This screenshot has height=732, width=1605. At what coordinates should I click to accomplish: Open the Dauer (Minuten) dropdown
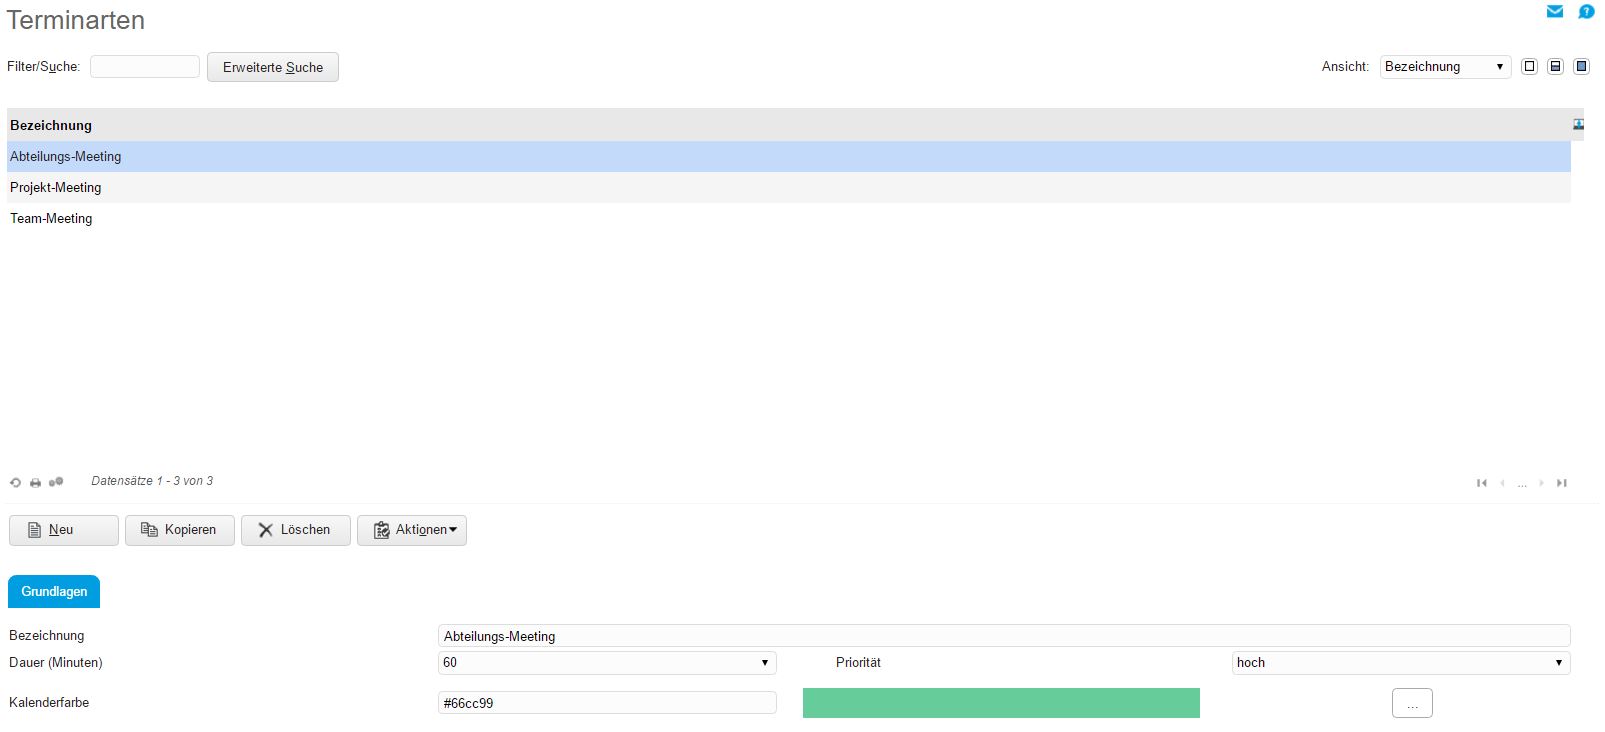[607, 663]
